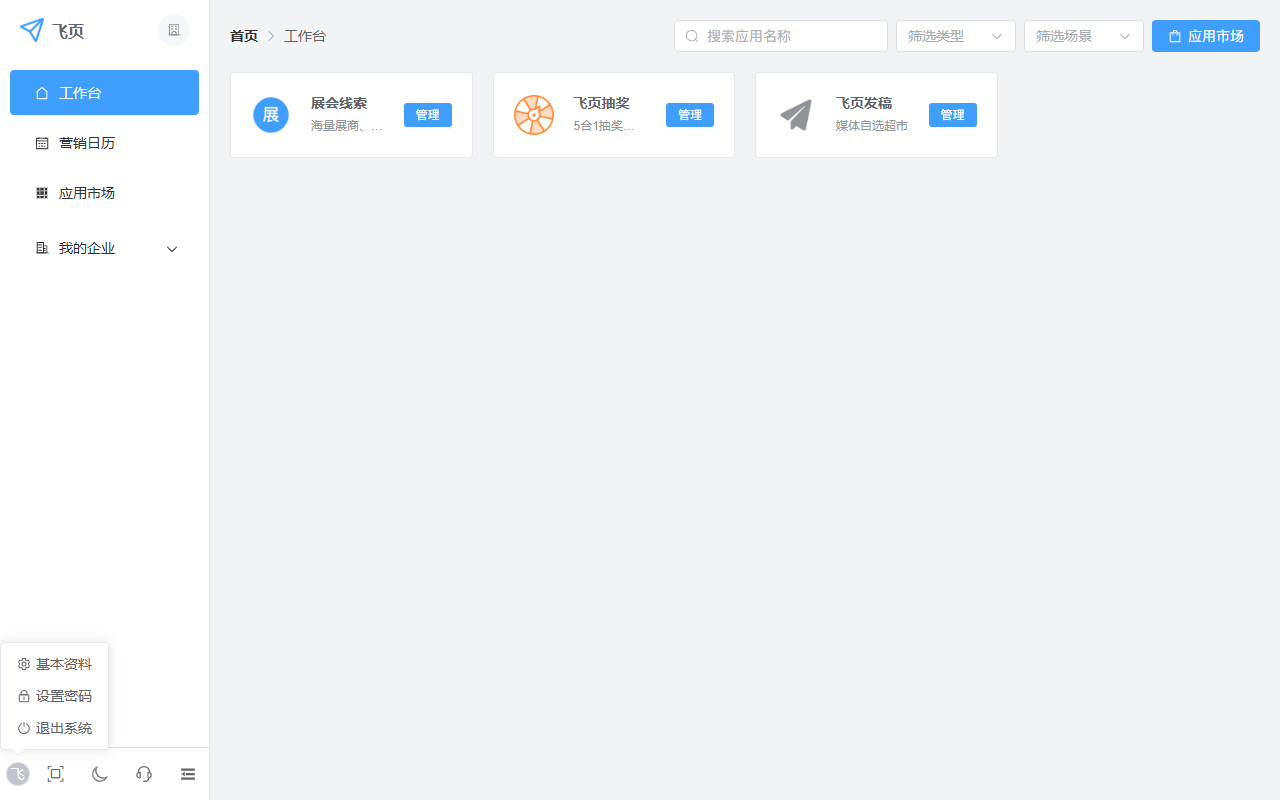Viewport: 1280px width, 800px height.
Task: Select the 营销日历 calendar icon
Action: 41,142
